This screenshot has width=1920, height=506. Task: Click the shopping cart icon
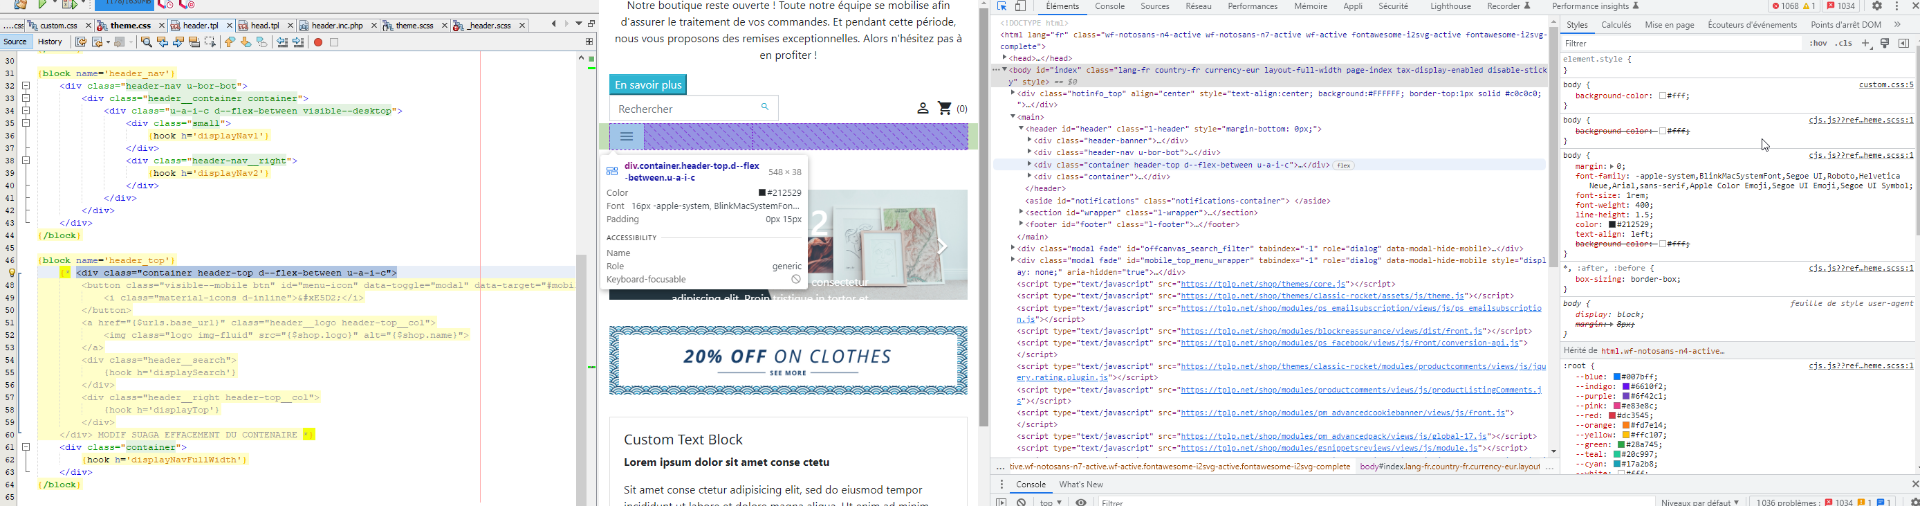point(945,108)
